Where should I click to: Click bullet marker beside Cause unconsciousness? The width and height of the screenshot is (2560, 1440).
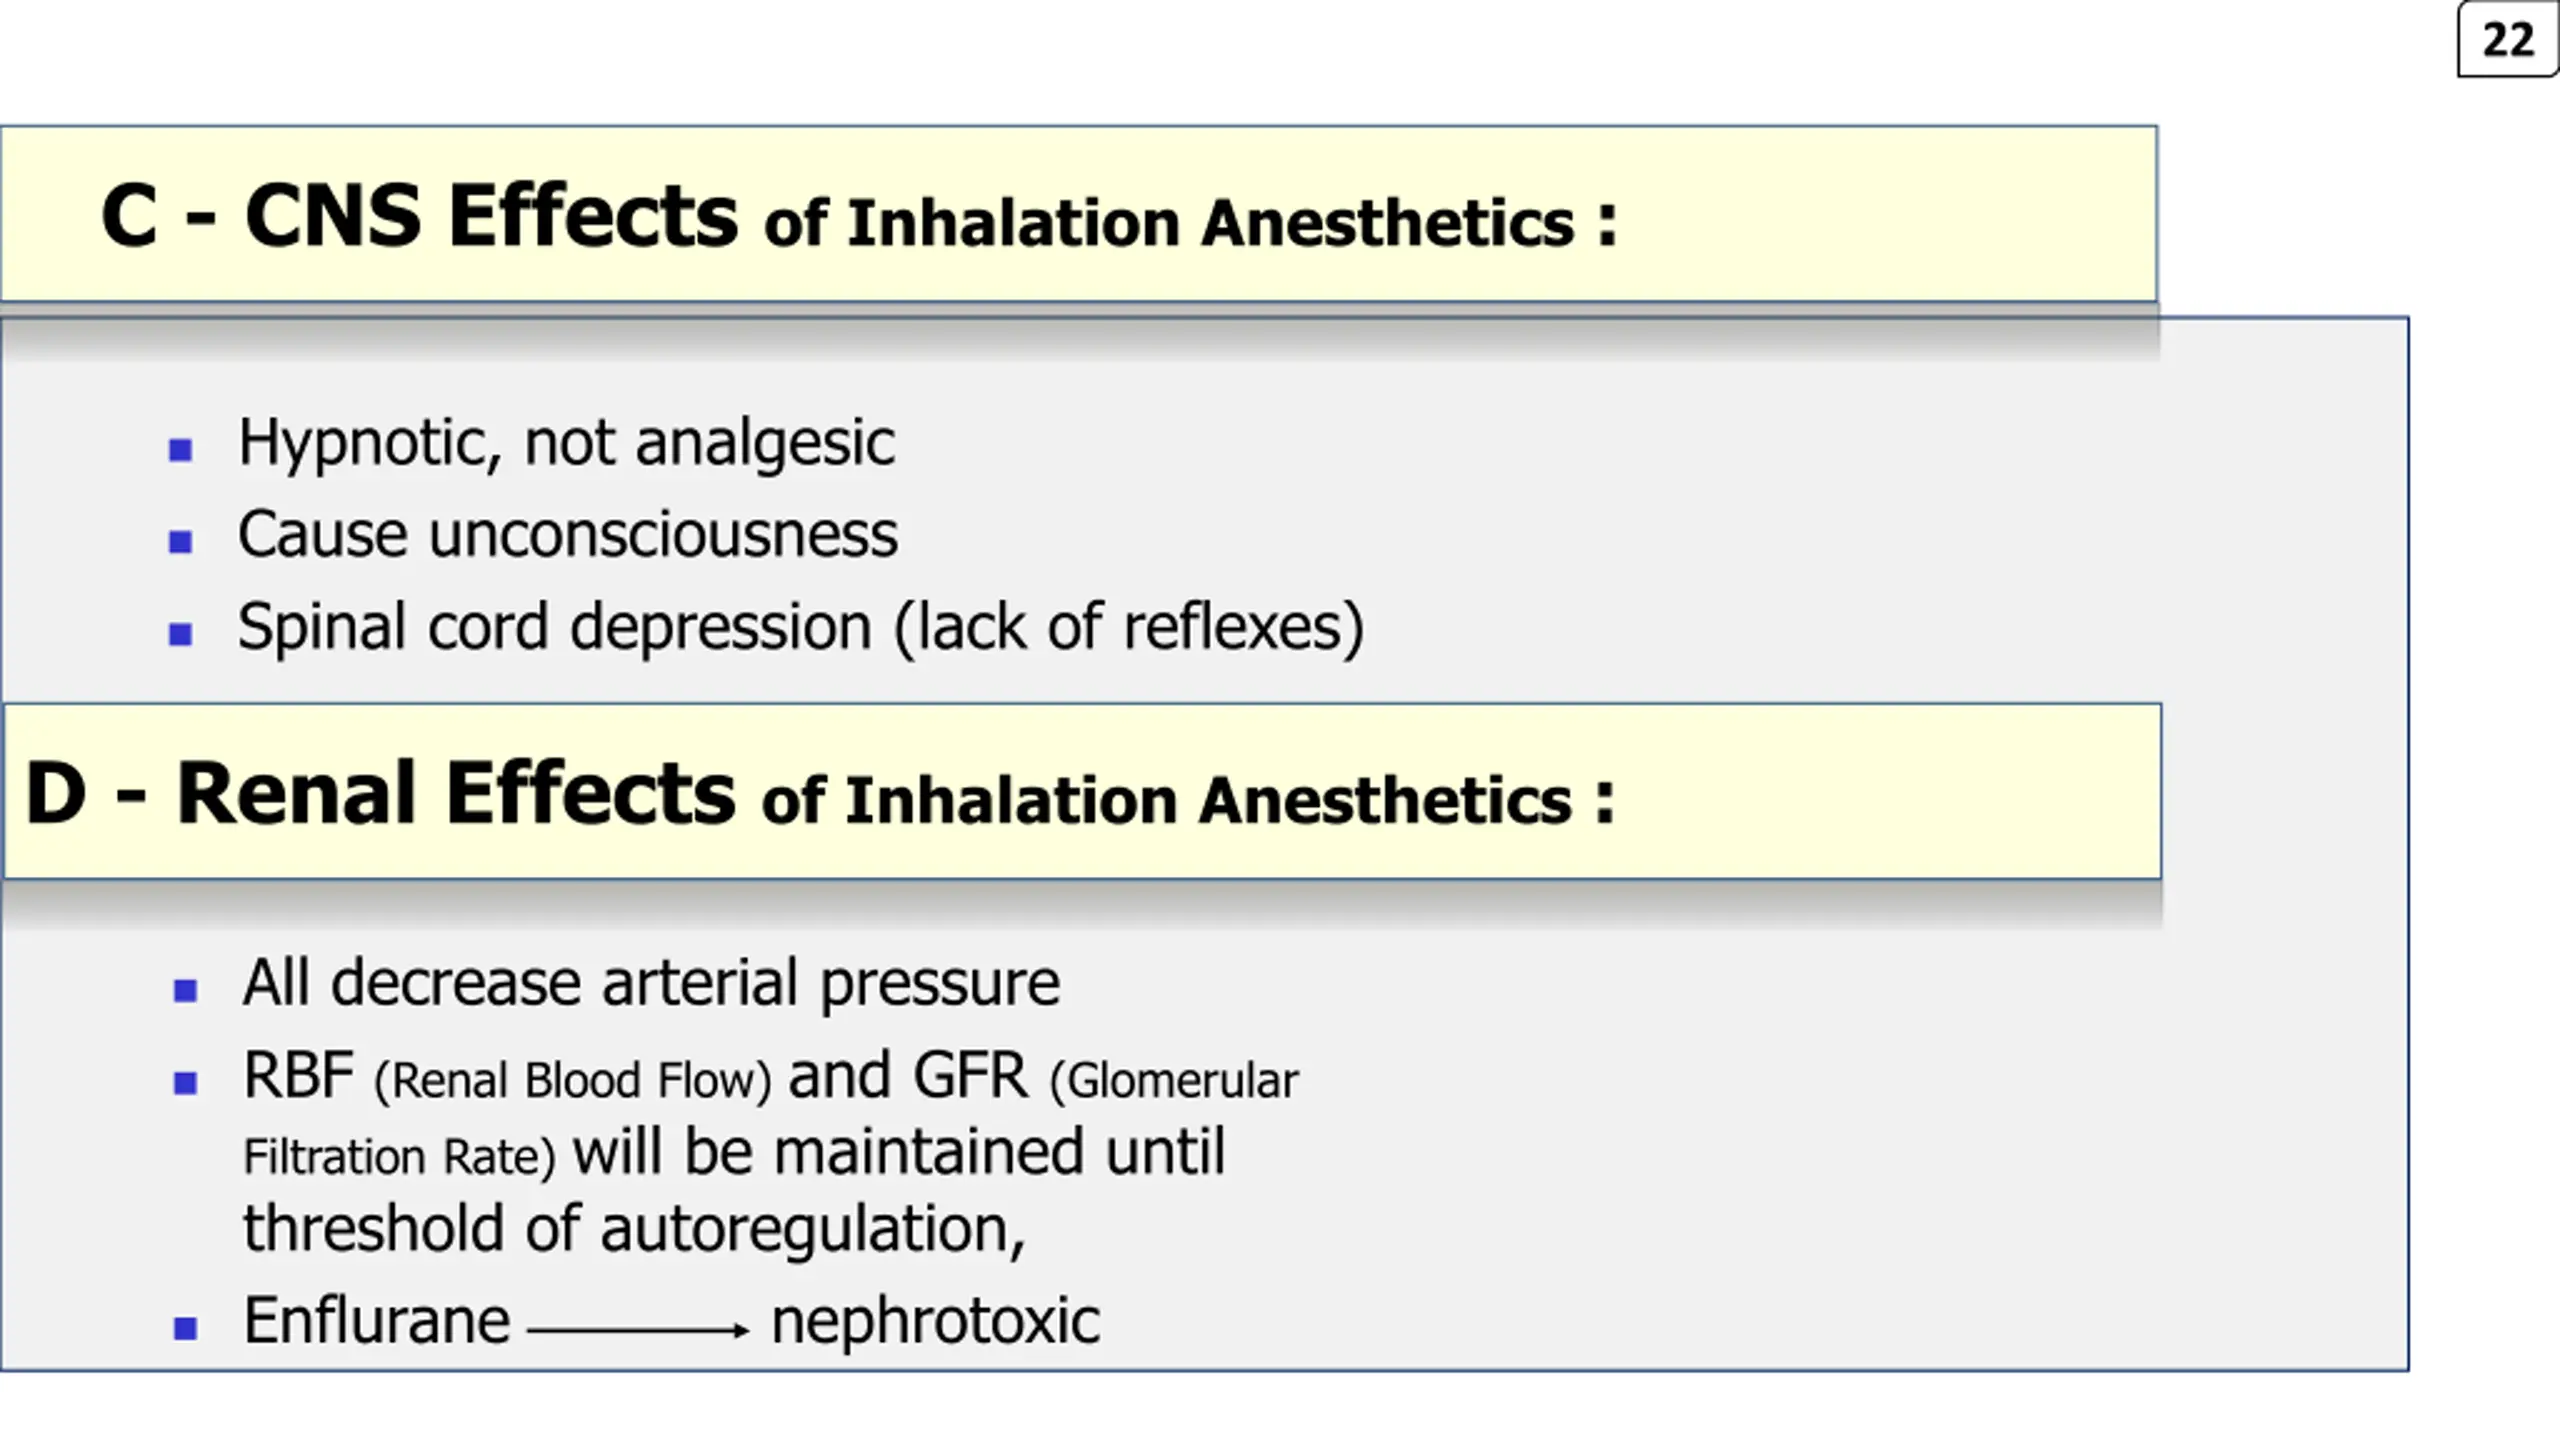[x=180, y=542]
